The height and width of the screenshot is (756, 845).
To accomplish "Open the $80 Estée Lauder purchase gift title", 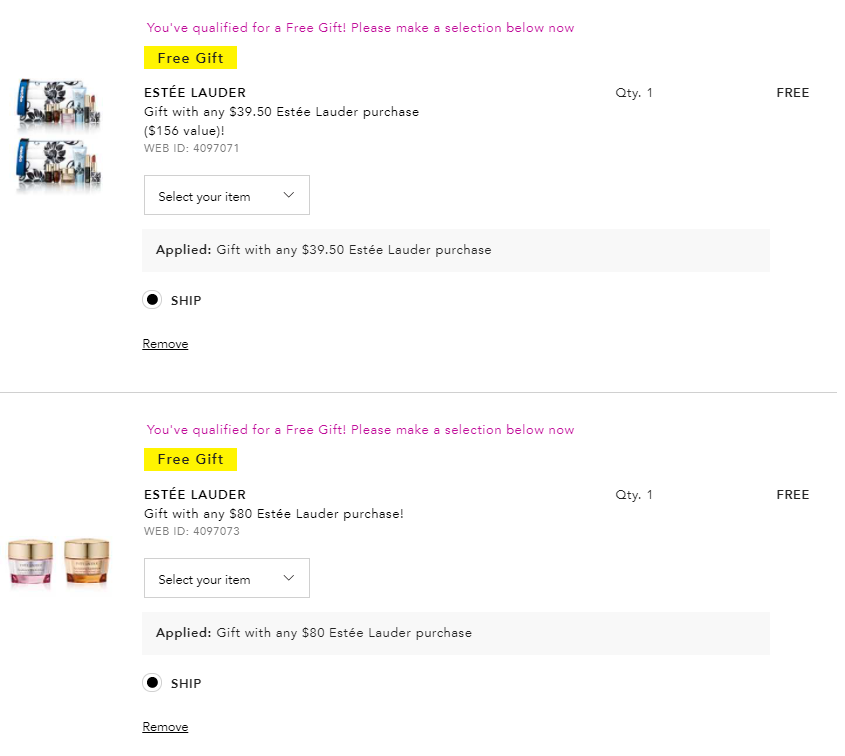I will click(x=274, y=514).
